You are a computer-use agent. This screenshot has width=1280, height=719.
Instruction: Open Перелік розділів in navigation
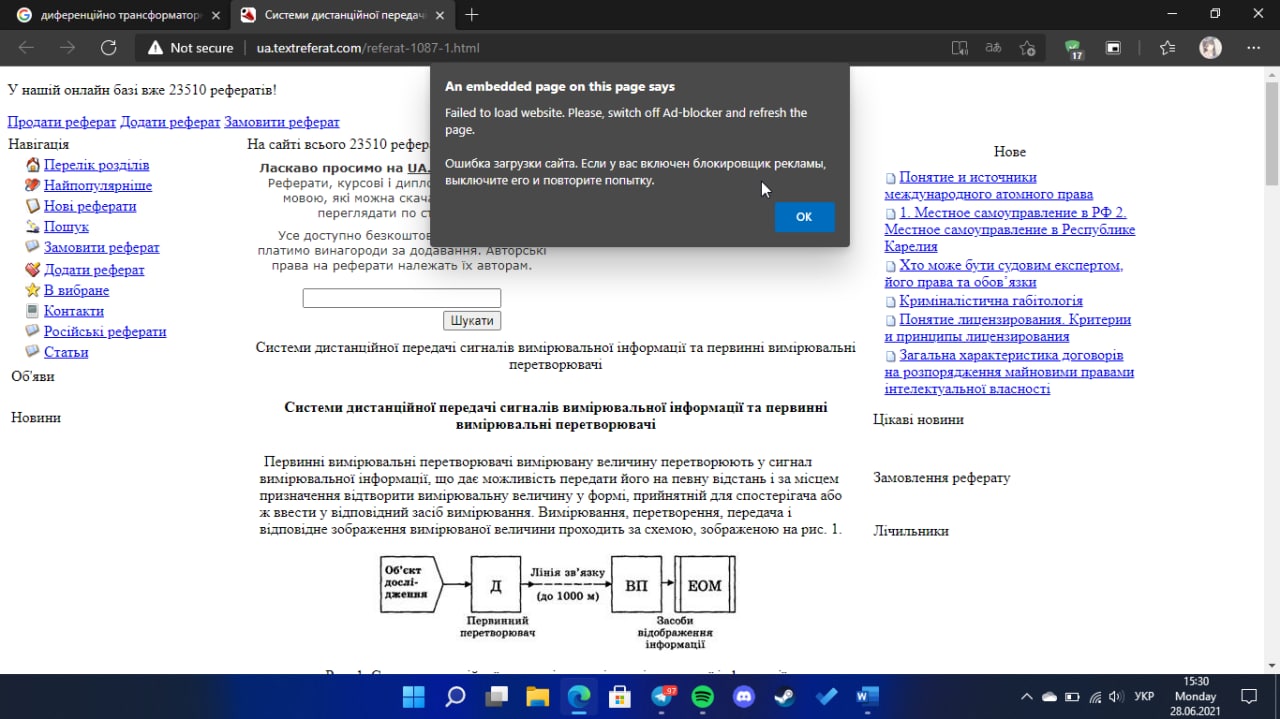pos(96,165)
